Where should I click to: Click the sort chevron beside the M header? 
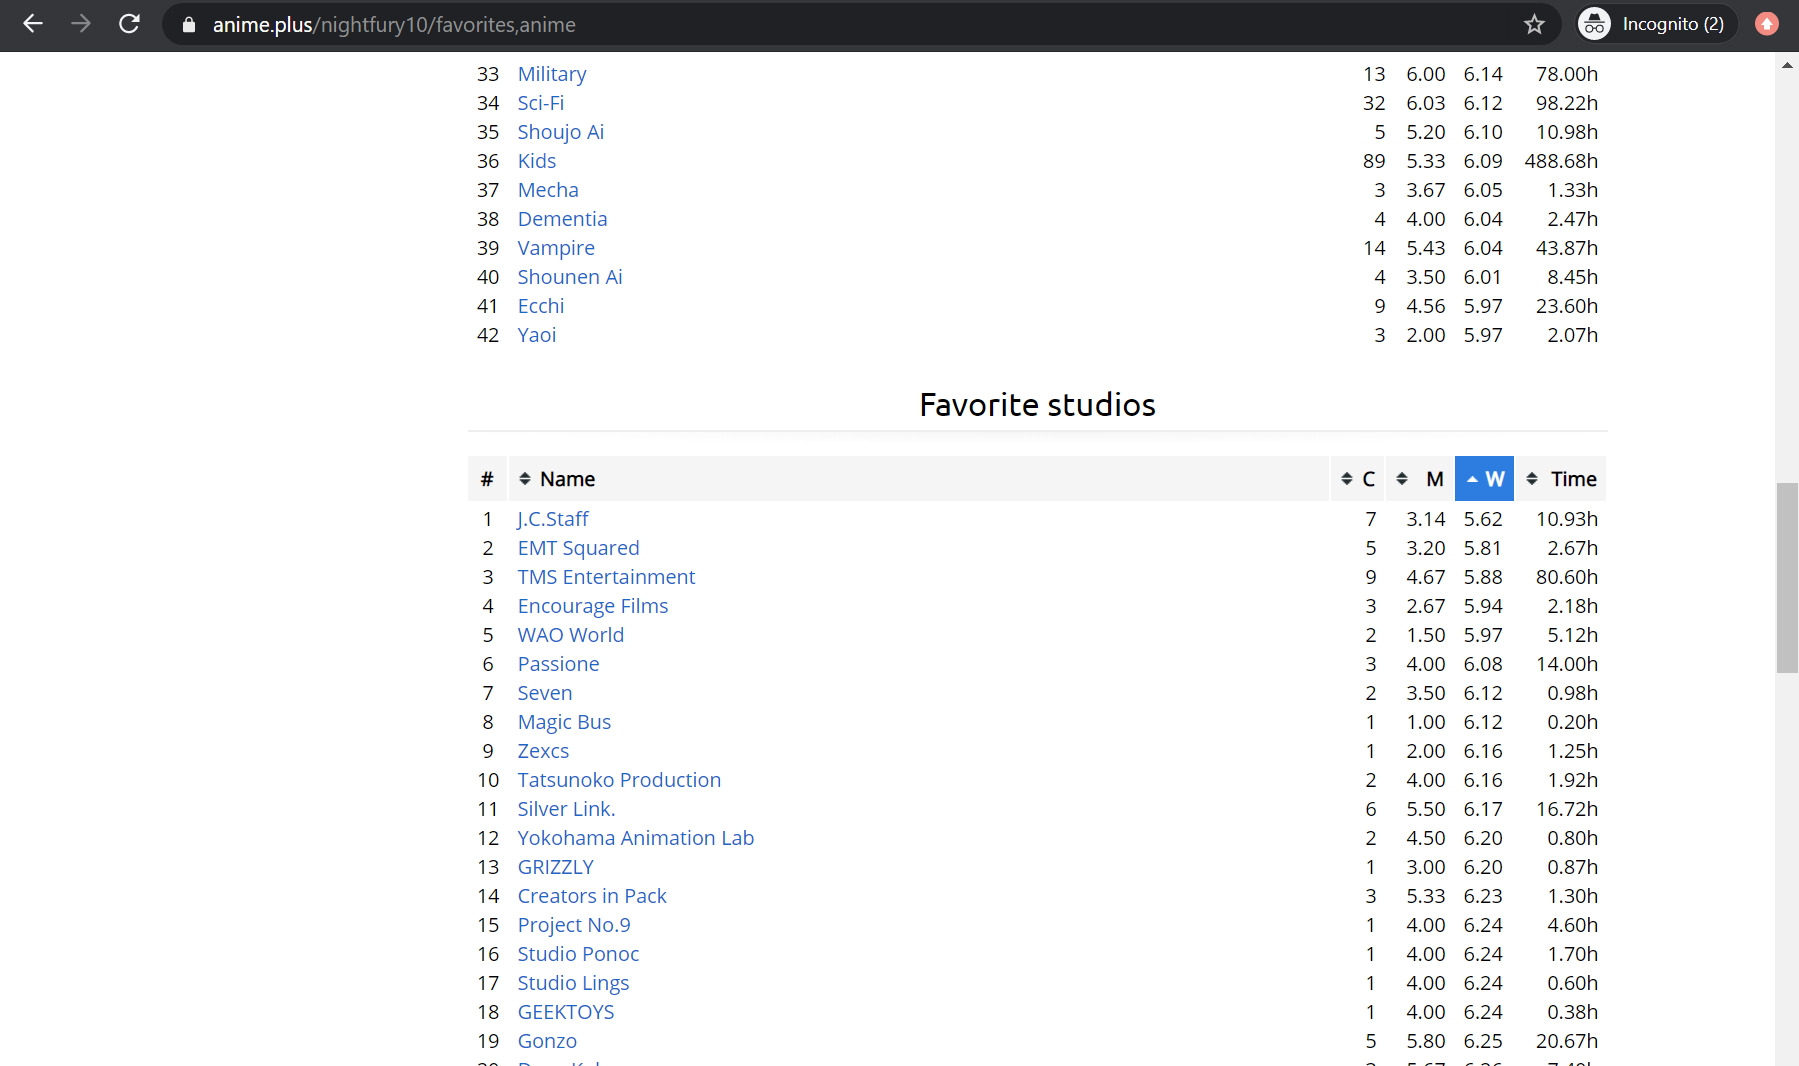pyautogui.click(x=1402, y=478)
